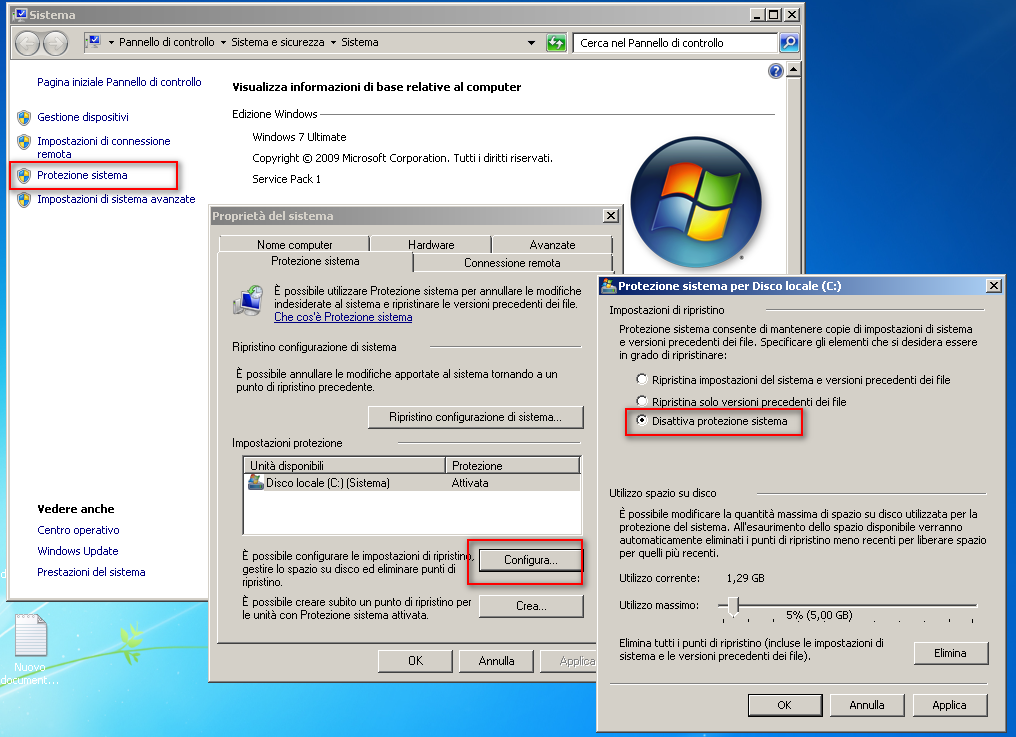Open Gestione dispositivi link
The image size is (1016, 737).
(x=83, y=117)
